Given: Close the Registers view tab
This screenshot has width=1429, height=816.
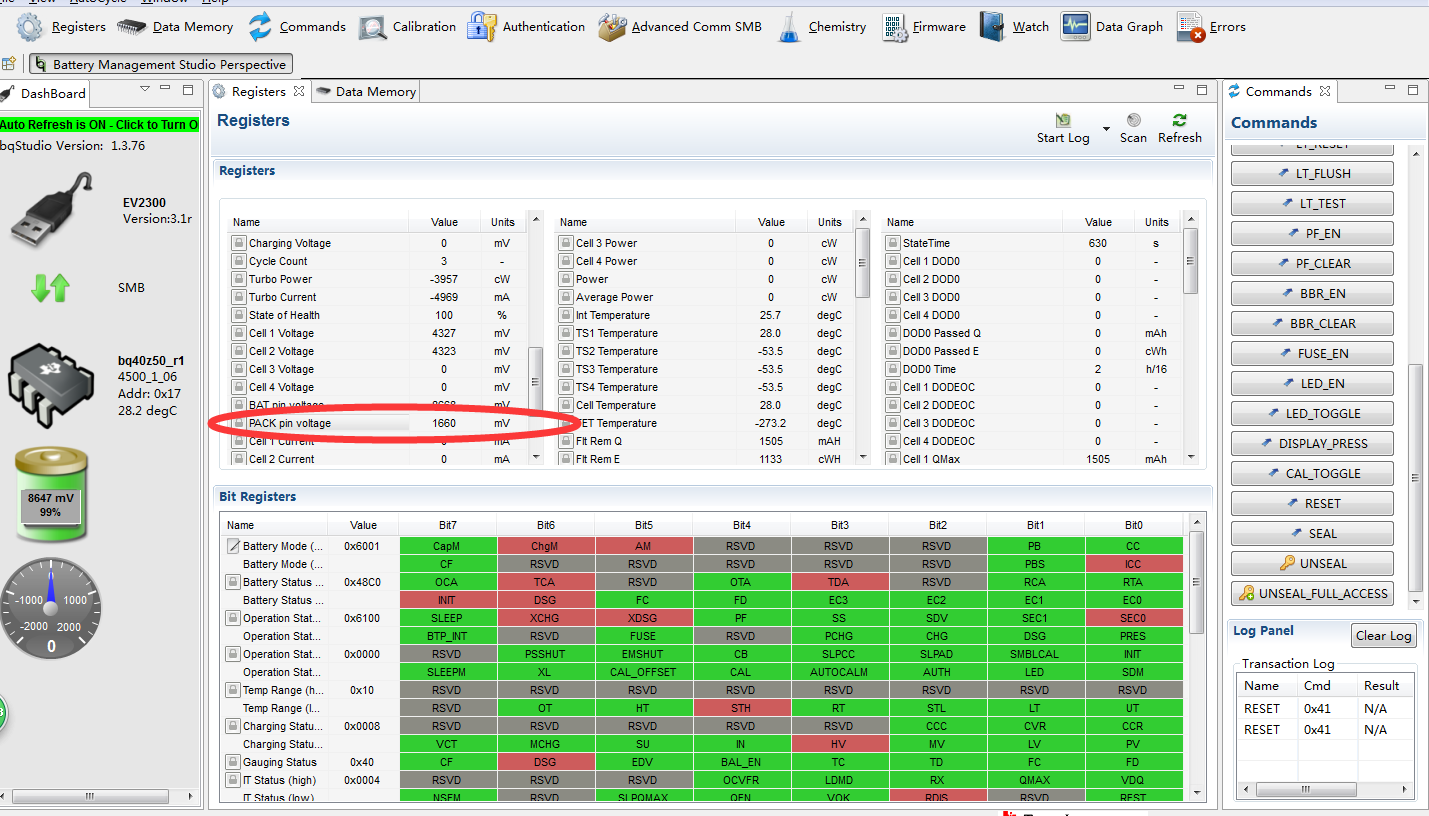Looking at the screenshot, I should coord(298,91).
